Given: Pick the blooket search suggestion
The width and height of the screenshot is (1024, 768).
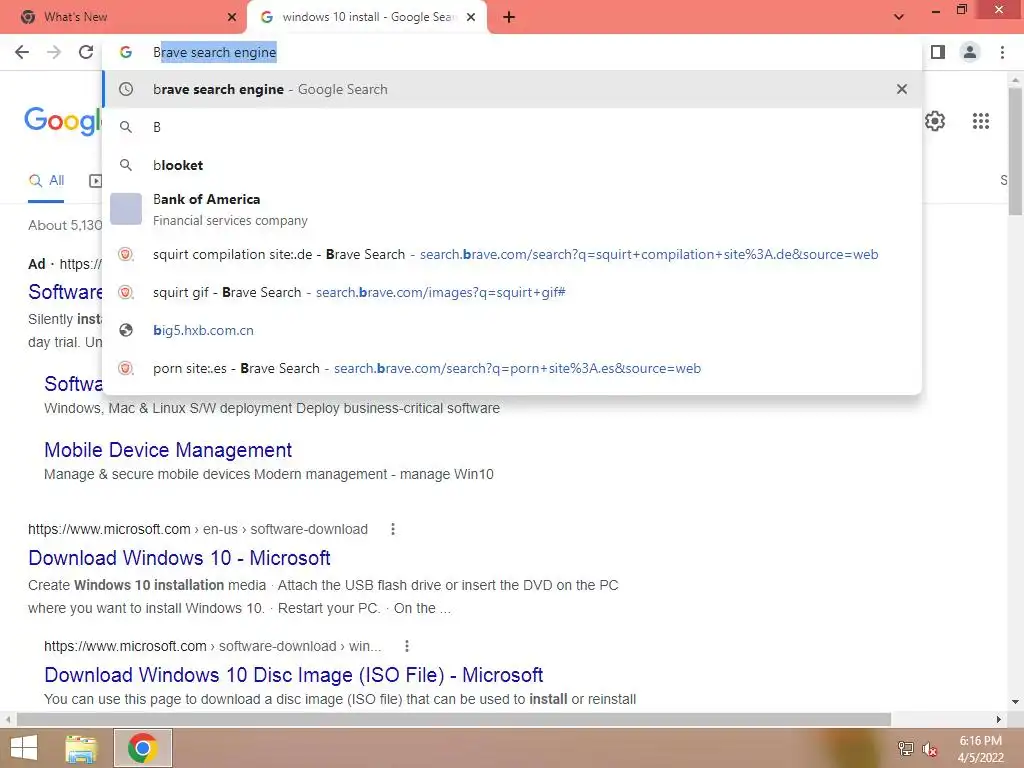Looking at the screenshot, I should 512,165.
